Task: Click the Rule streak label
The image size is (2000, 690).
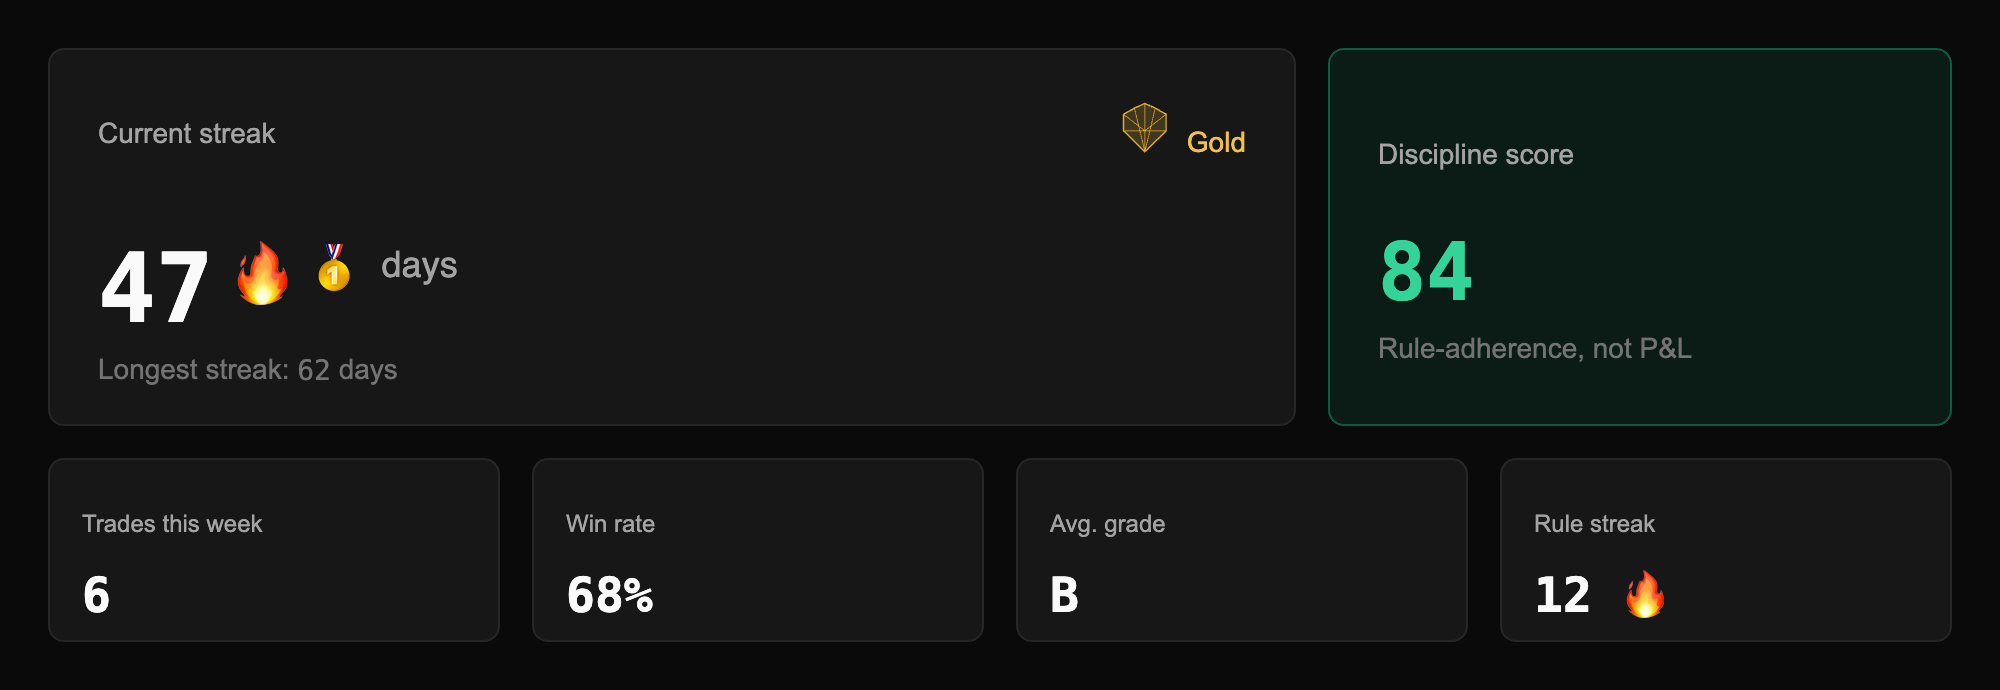Action: [1594, 524]
